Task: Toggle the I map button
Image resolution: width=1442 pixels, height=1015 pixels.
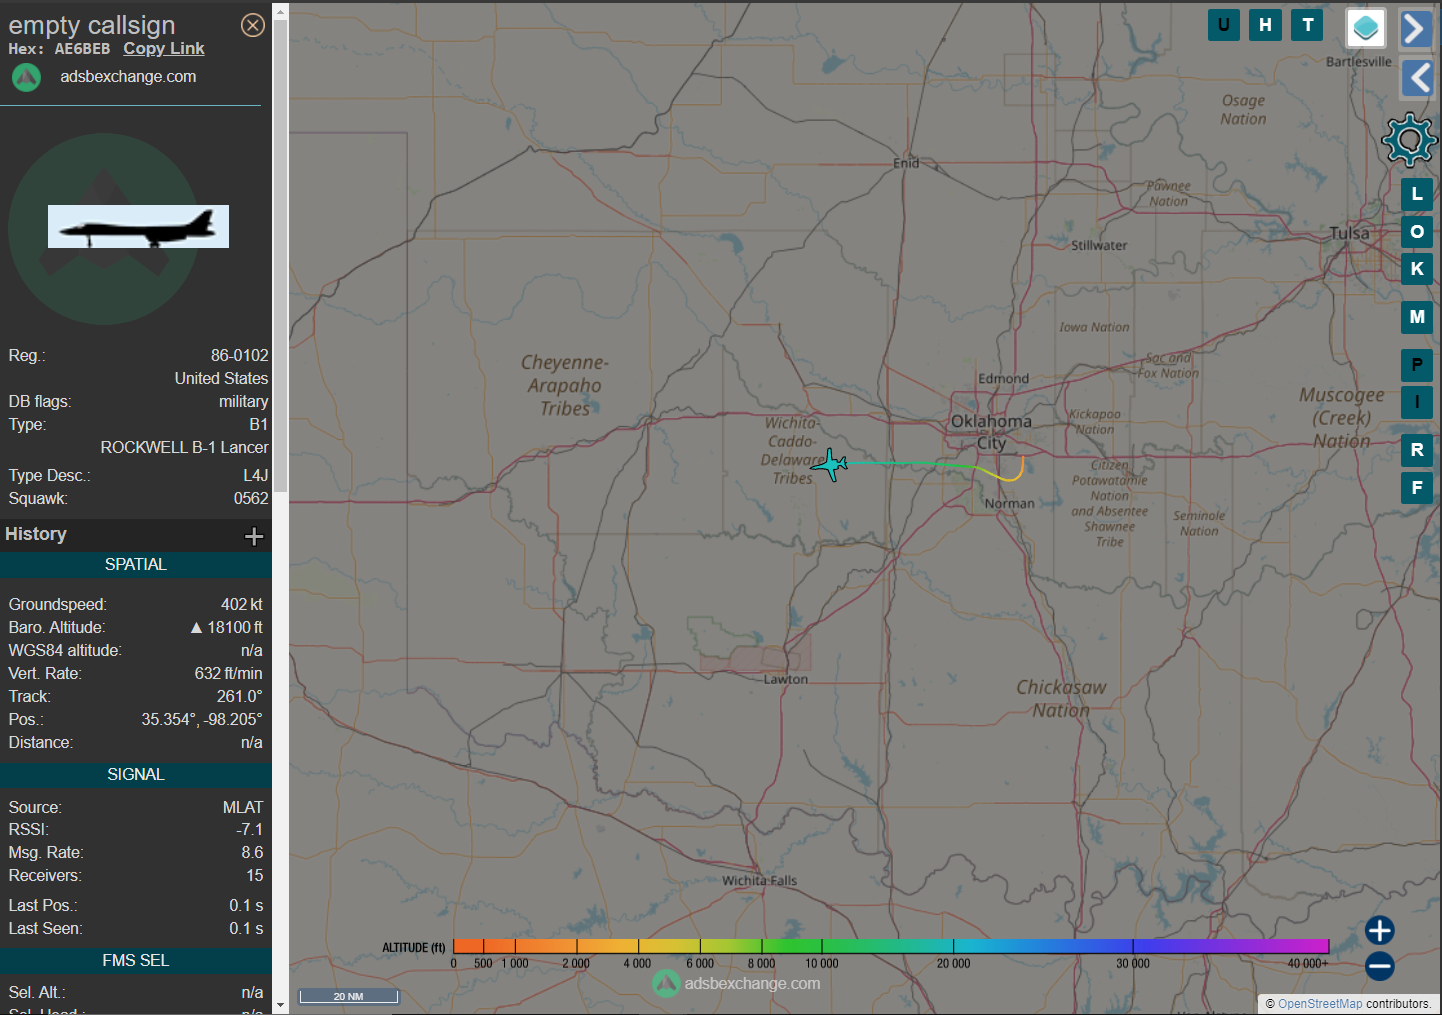Action: click(1417, 402)
